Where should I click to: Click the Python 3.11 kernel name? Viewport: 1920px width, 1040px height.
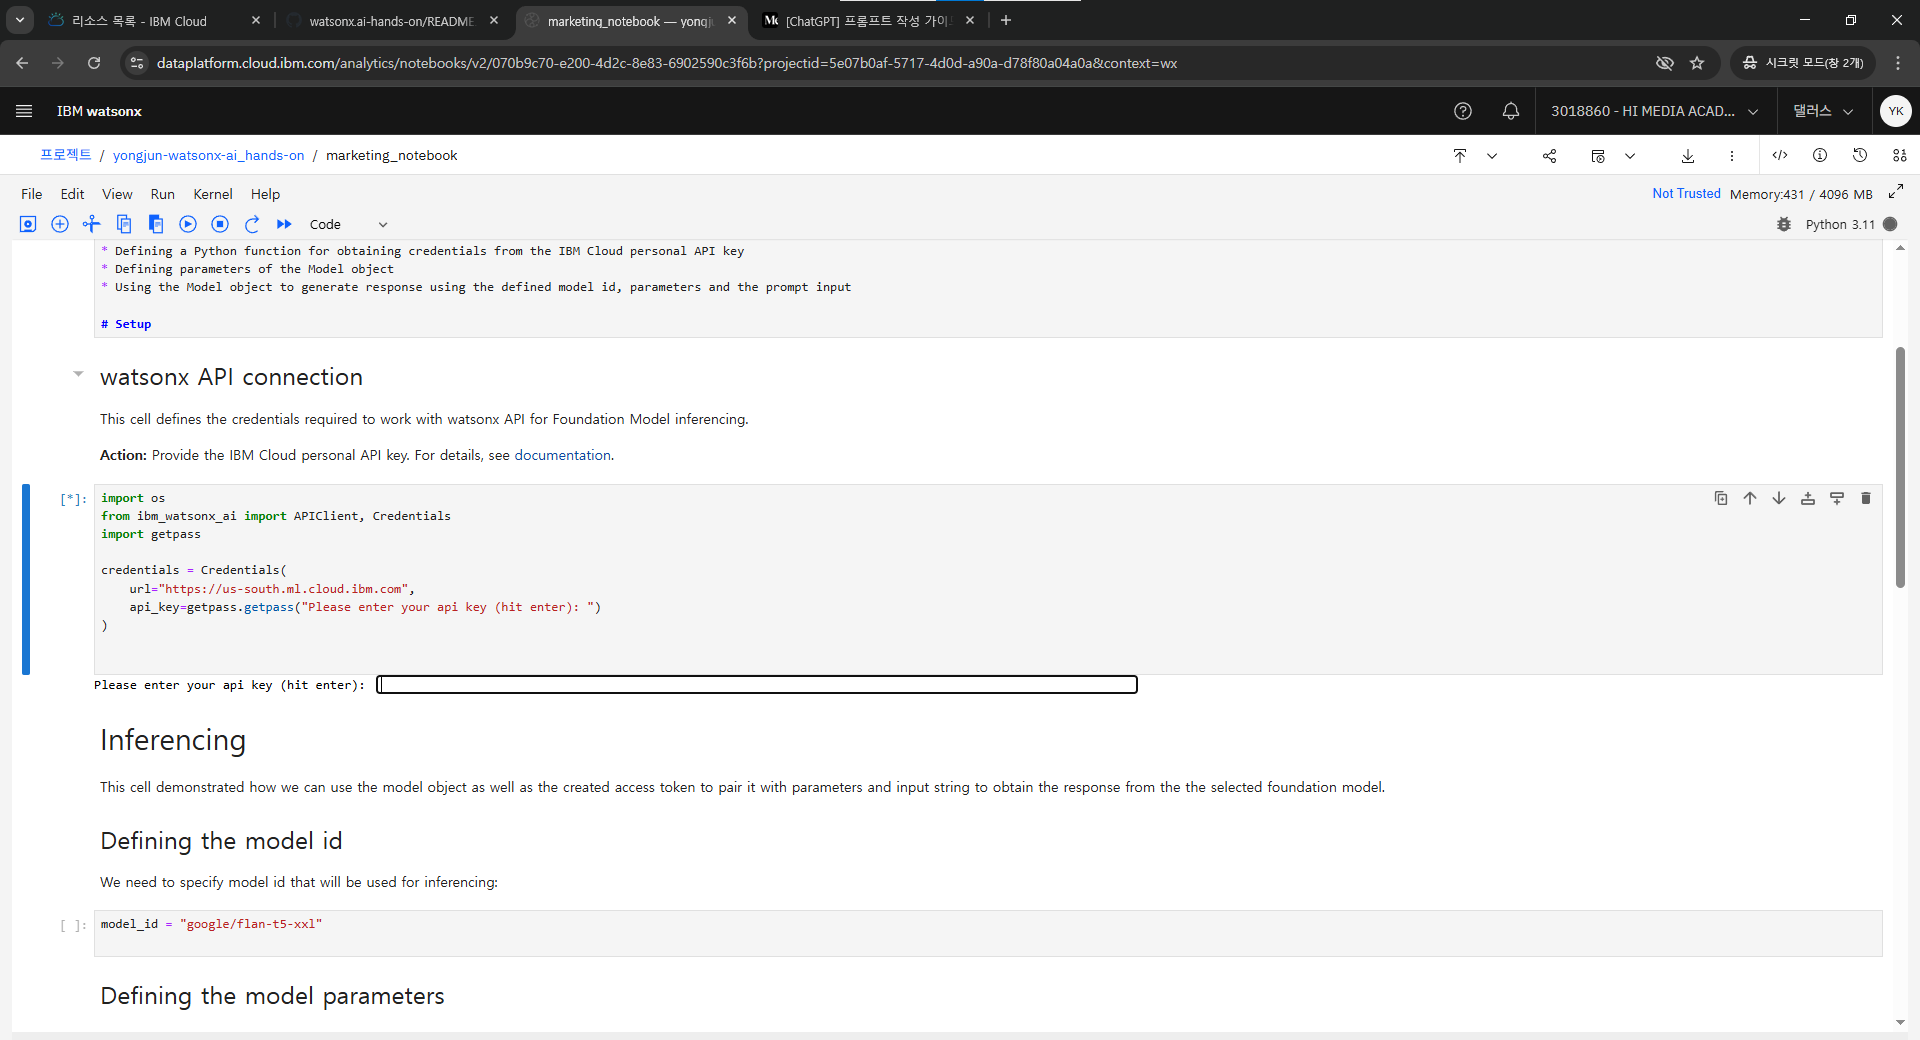1840,224
